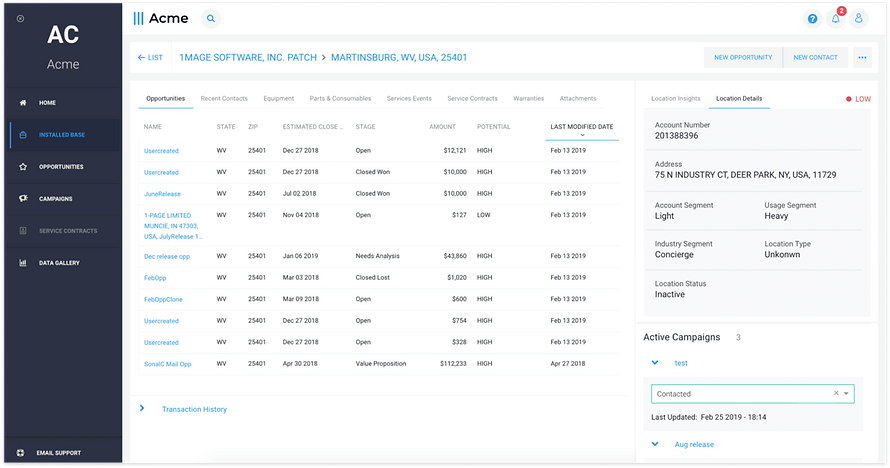The width and height of the screenshot is (890, 468).
Task: Click the Potential column header
Action: coord(493,127)
